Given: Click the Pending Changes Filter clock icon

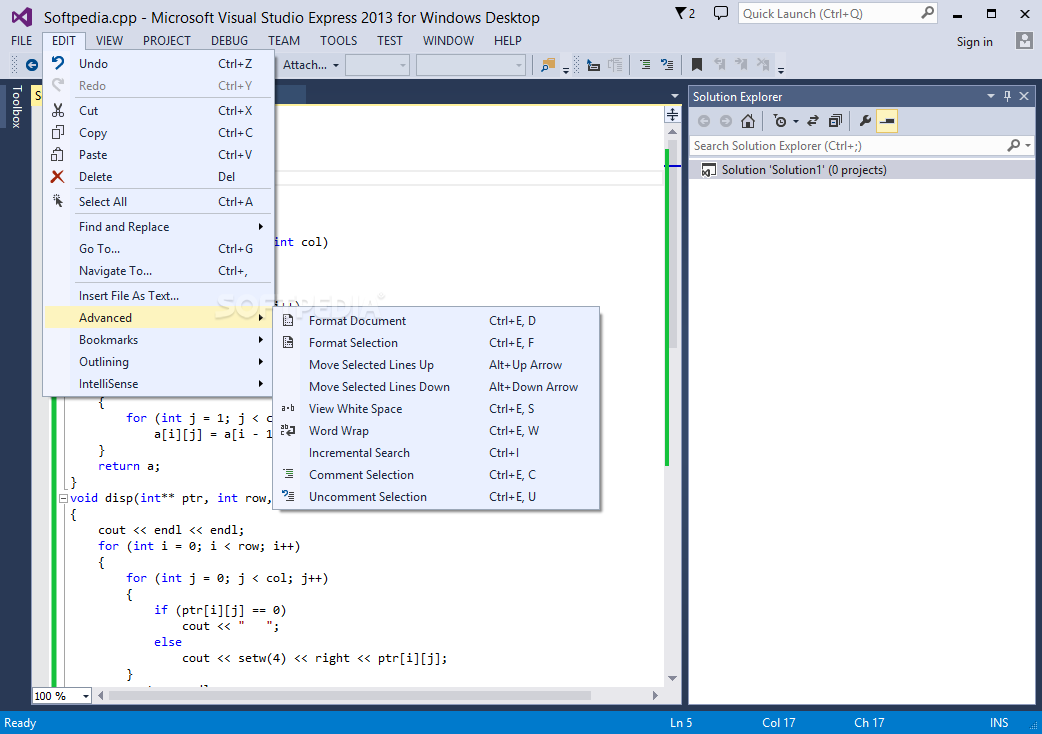Looking at the screenshot, I should 780,121.
